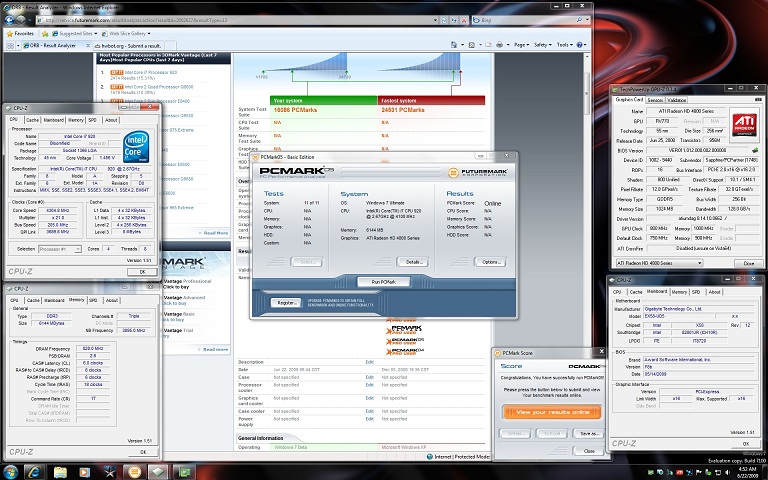Click Intel Core i7 Processor 920 link
Image resolution: width=768 pixels, height=480 pixels.
coord(151,72)
